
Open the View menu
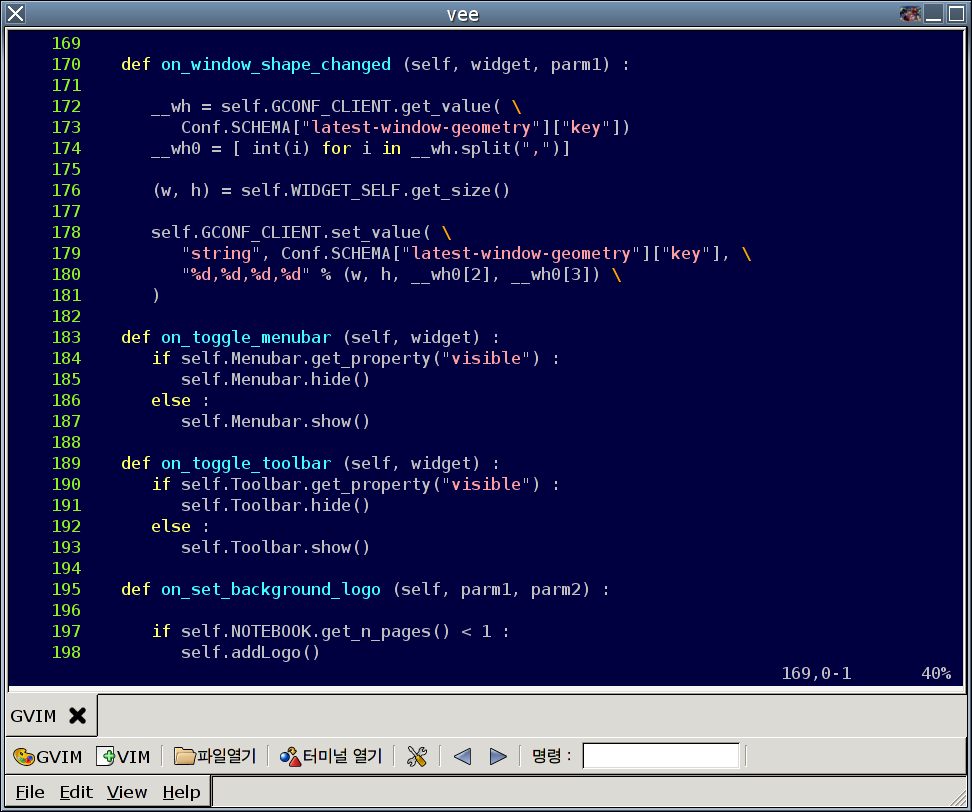point(127,792)
